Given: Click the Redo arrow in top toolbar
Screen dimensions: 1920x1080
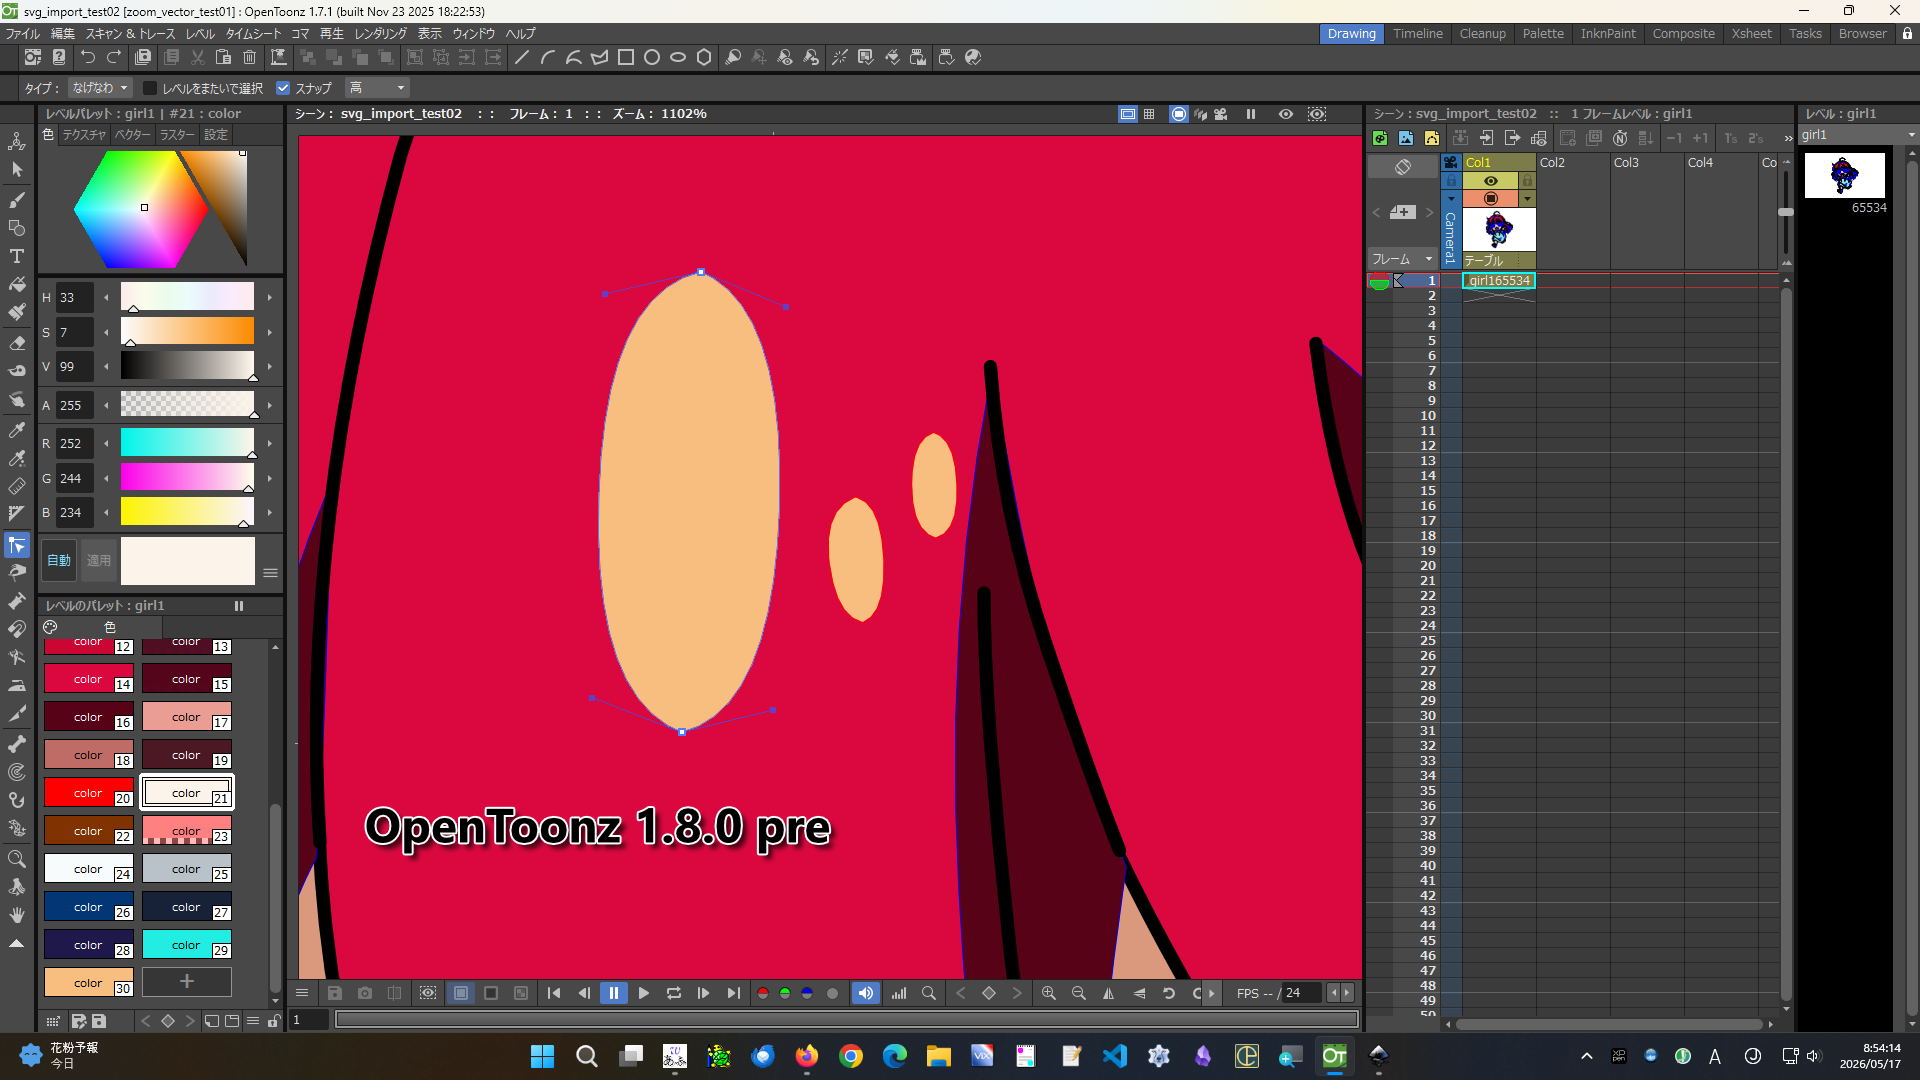Looking at the screenshot, I should (x=114, y=57).
